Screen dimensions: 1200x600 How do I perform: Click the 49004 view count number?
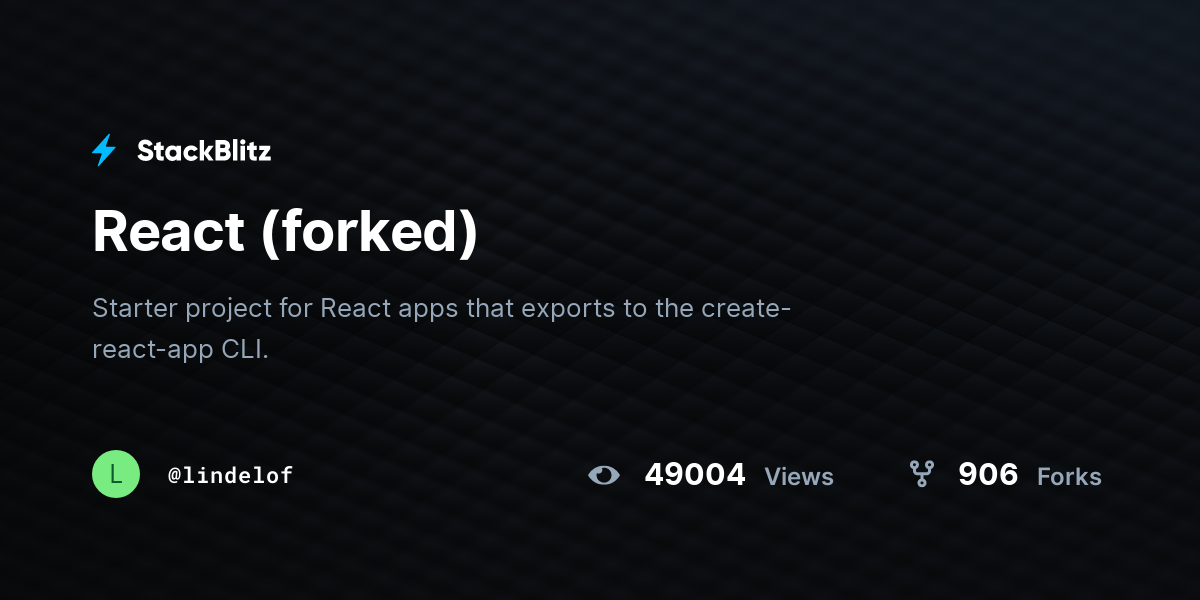pos(695,474)
